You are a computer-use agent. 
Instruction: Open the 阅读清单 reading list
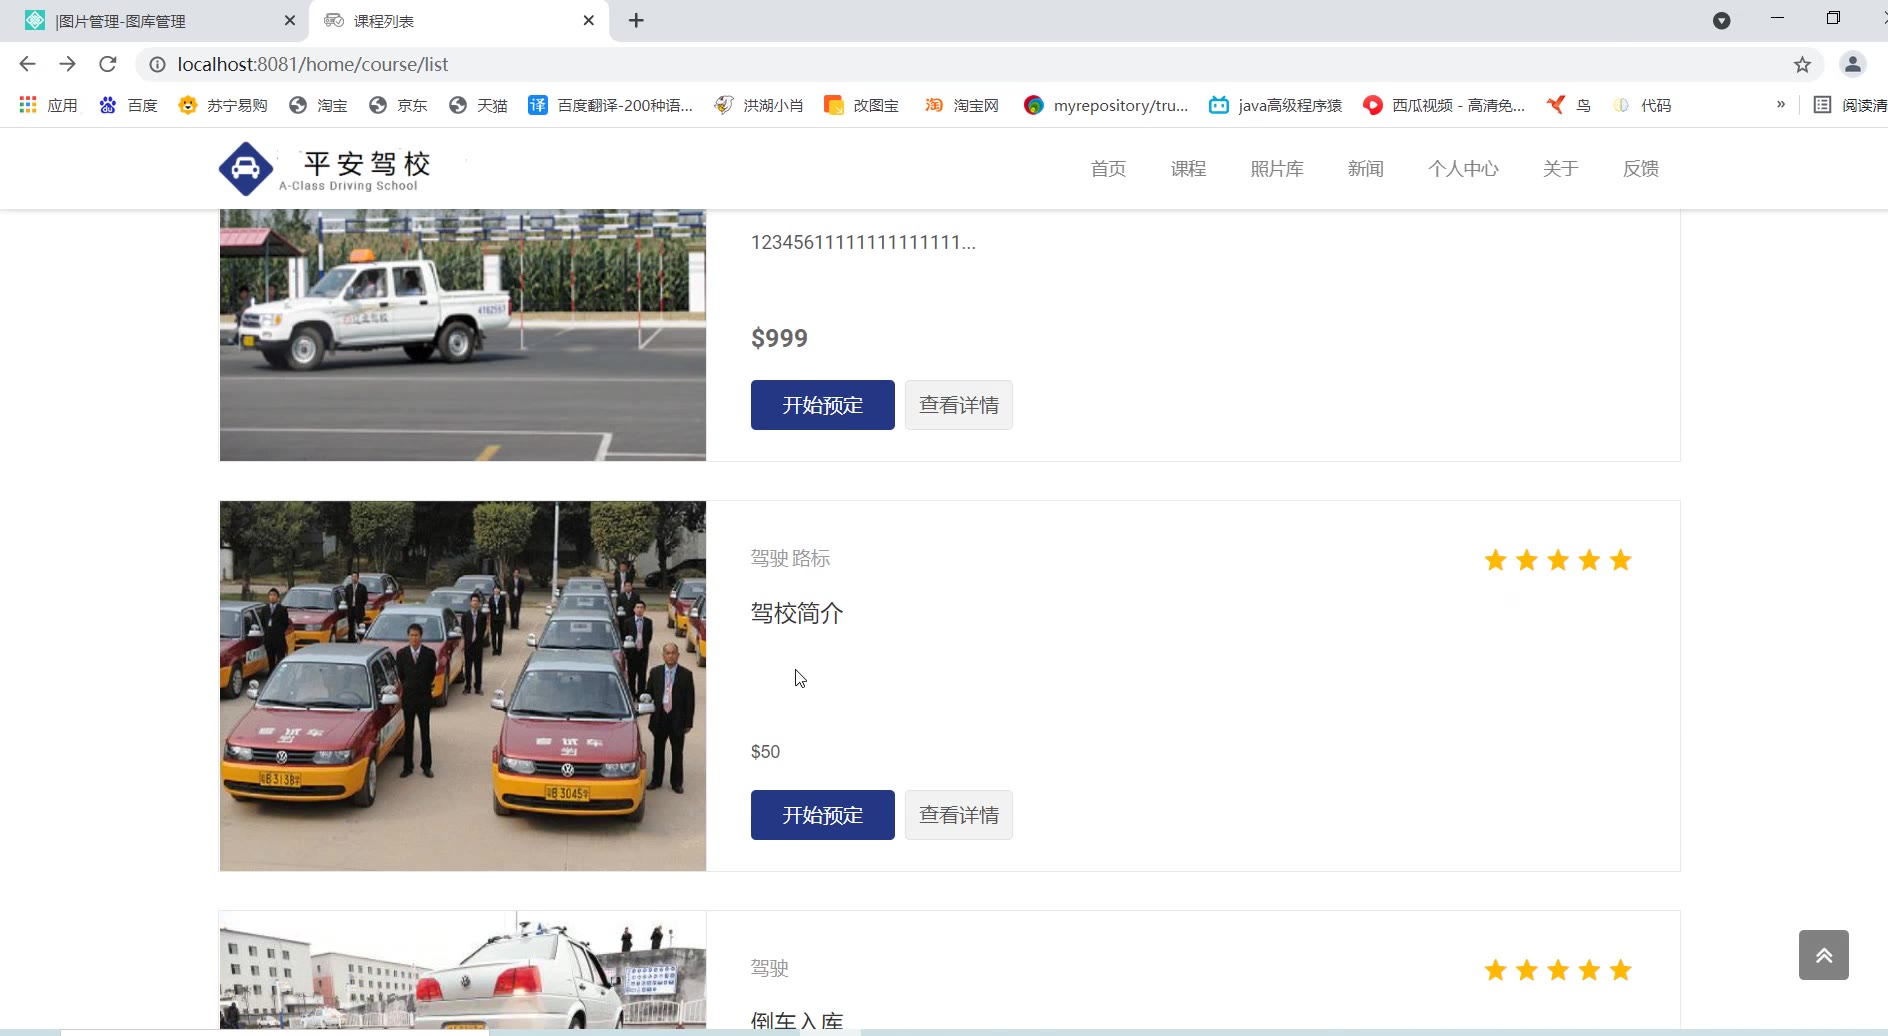pyautogui.click(x=1850, y=105)
